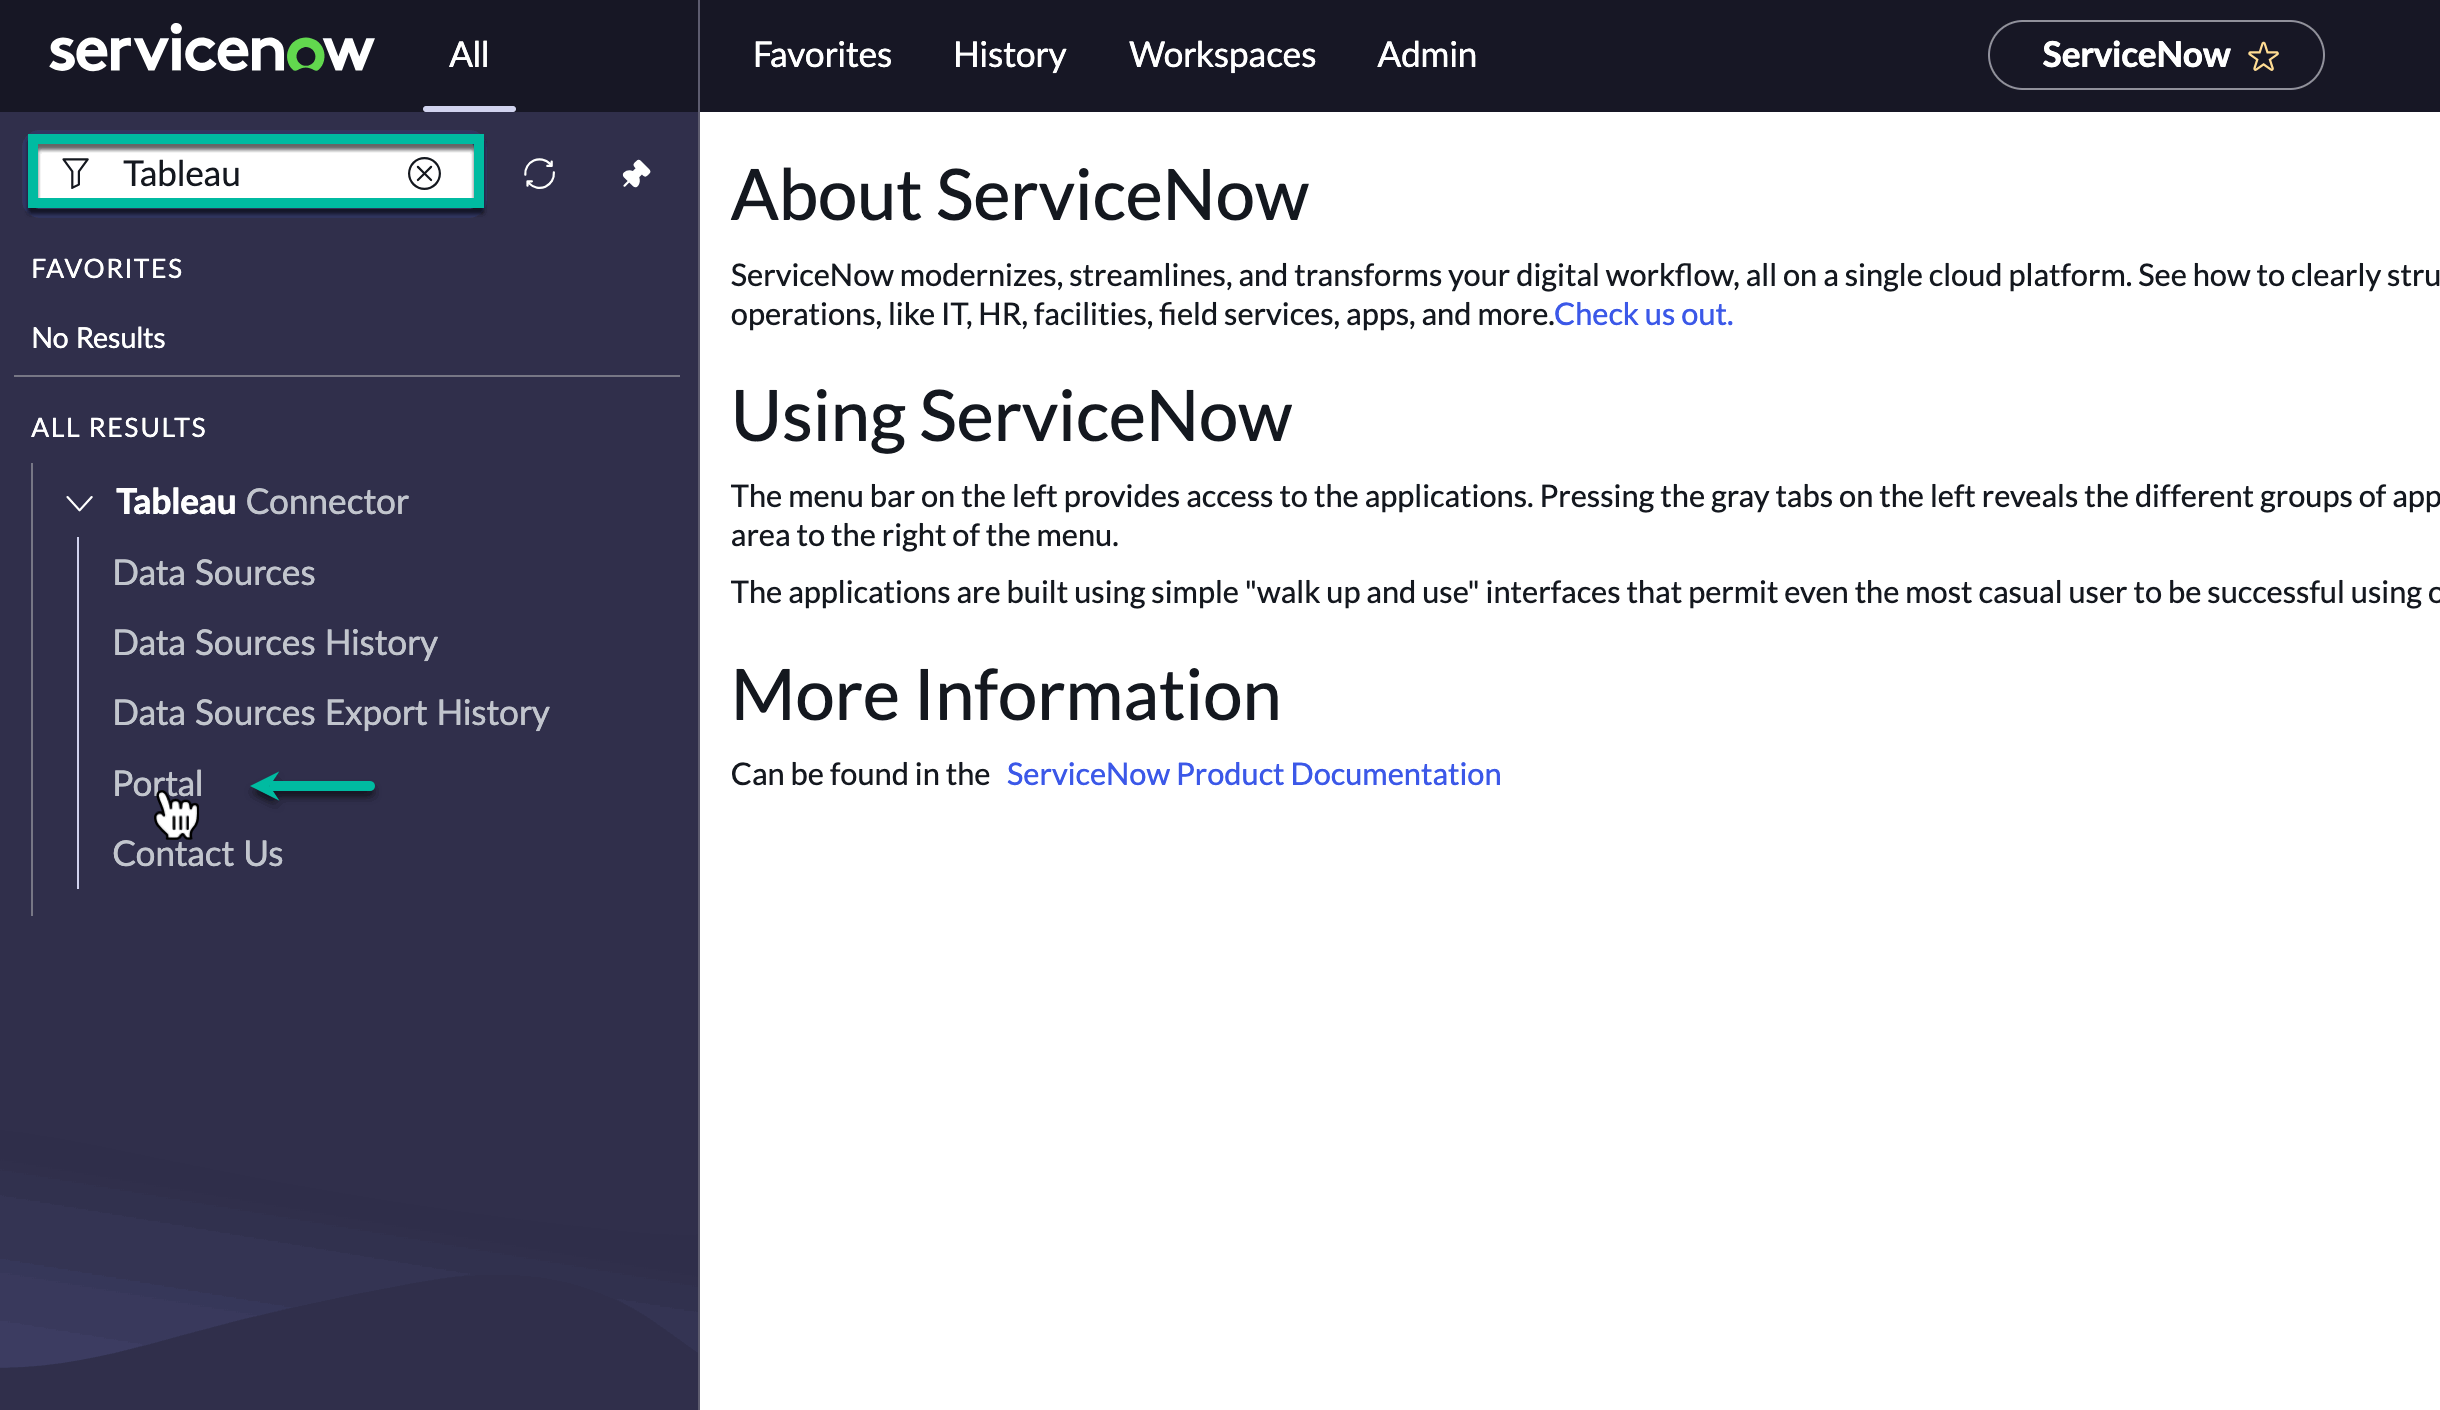The height and width of the screenshot is (1410, 2440).
Task: Open Data Sources Export History
Action: click(331, 711)
